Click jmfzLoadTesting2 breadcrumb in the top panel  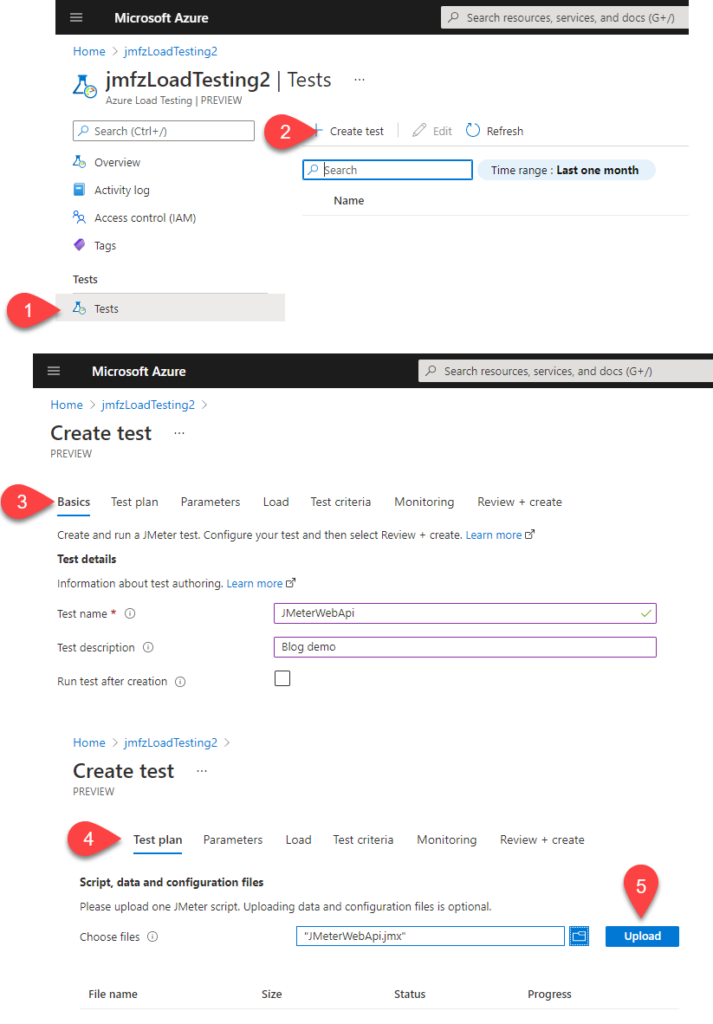[170, 51]
